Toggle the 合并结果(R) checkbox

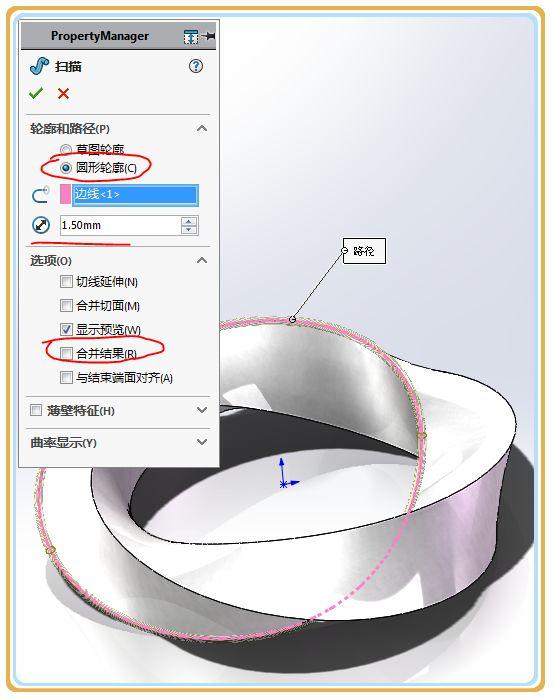pos(66,354)
